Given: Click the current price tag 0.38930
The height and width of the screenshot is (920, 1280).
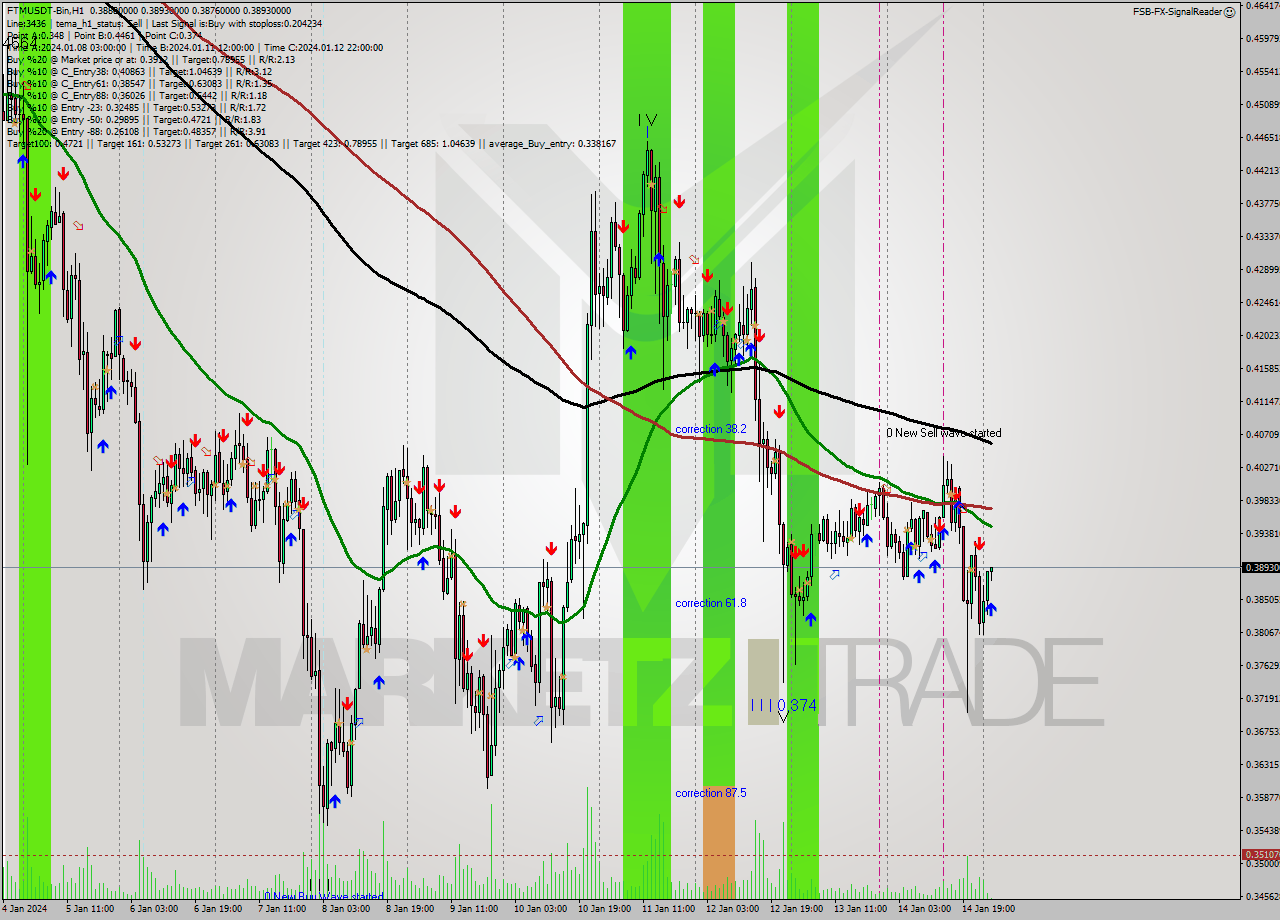Looking at the screenshot, I should coord(1260,567).
